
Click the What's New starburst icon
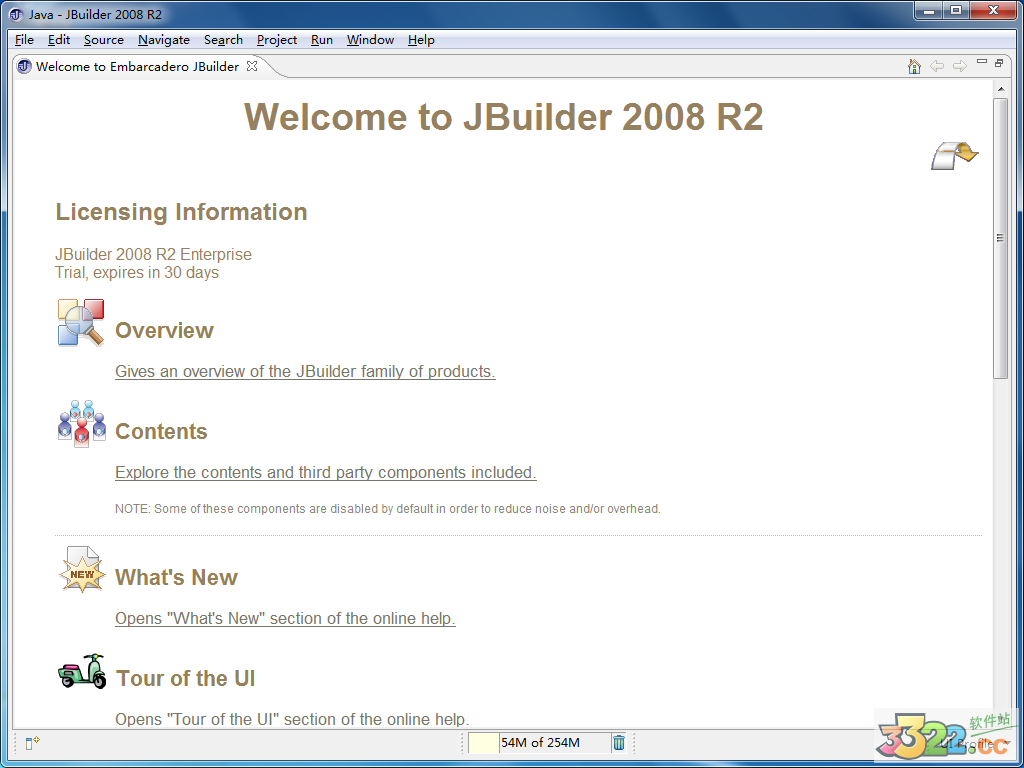pos(82,569)
